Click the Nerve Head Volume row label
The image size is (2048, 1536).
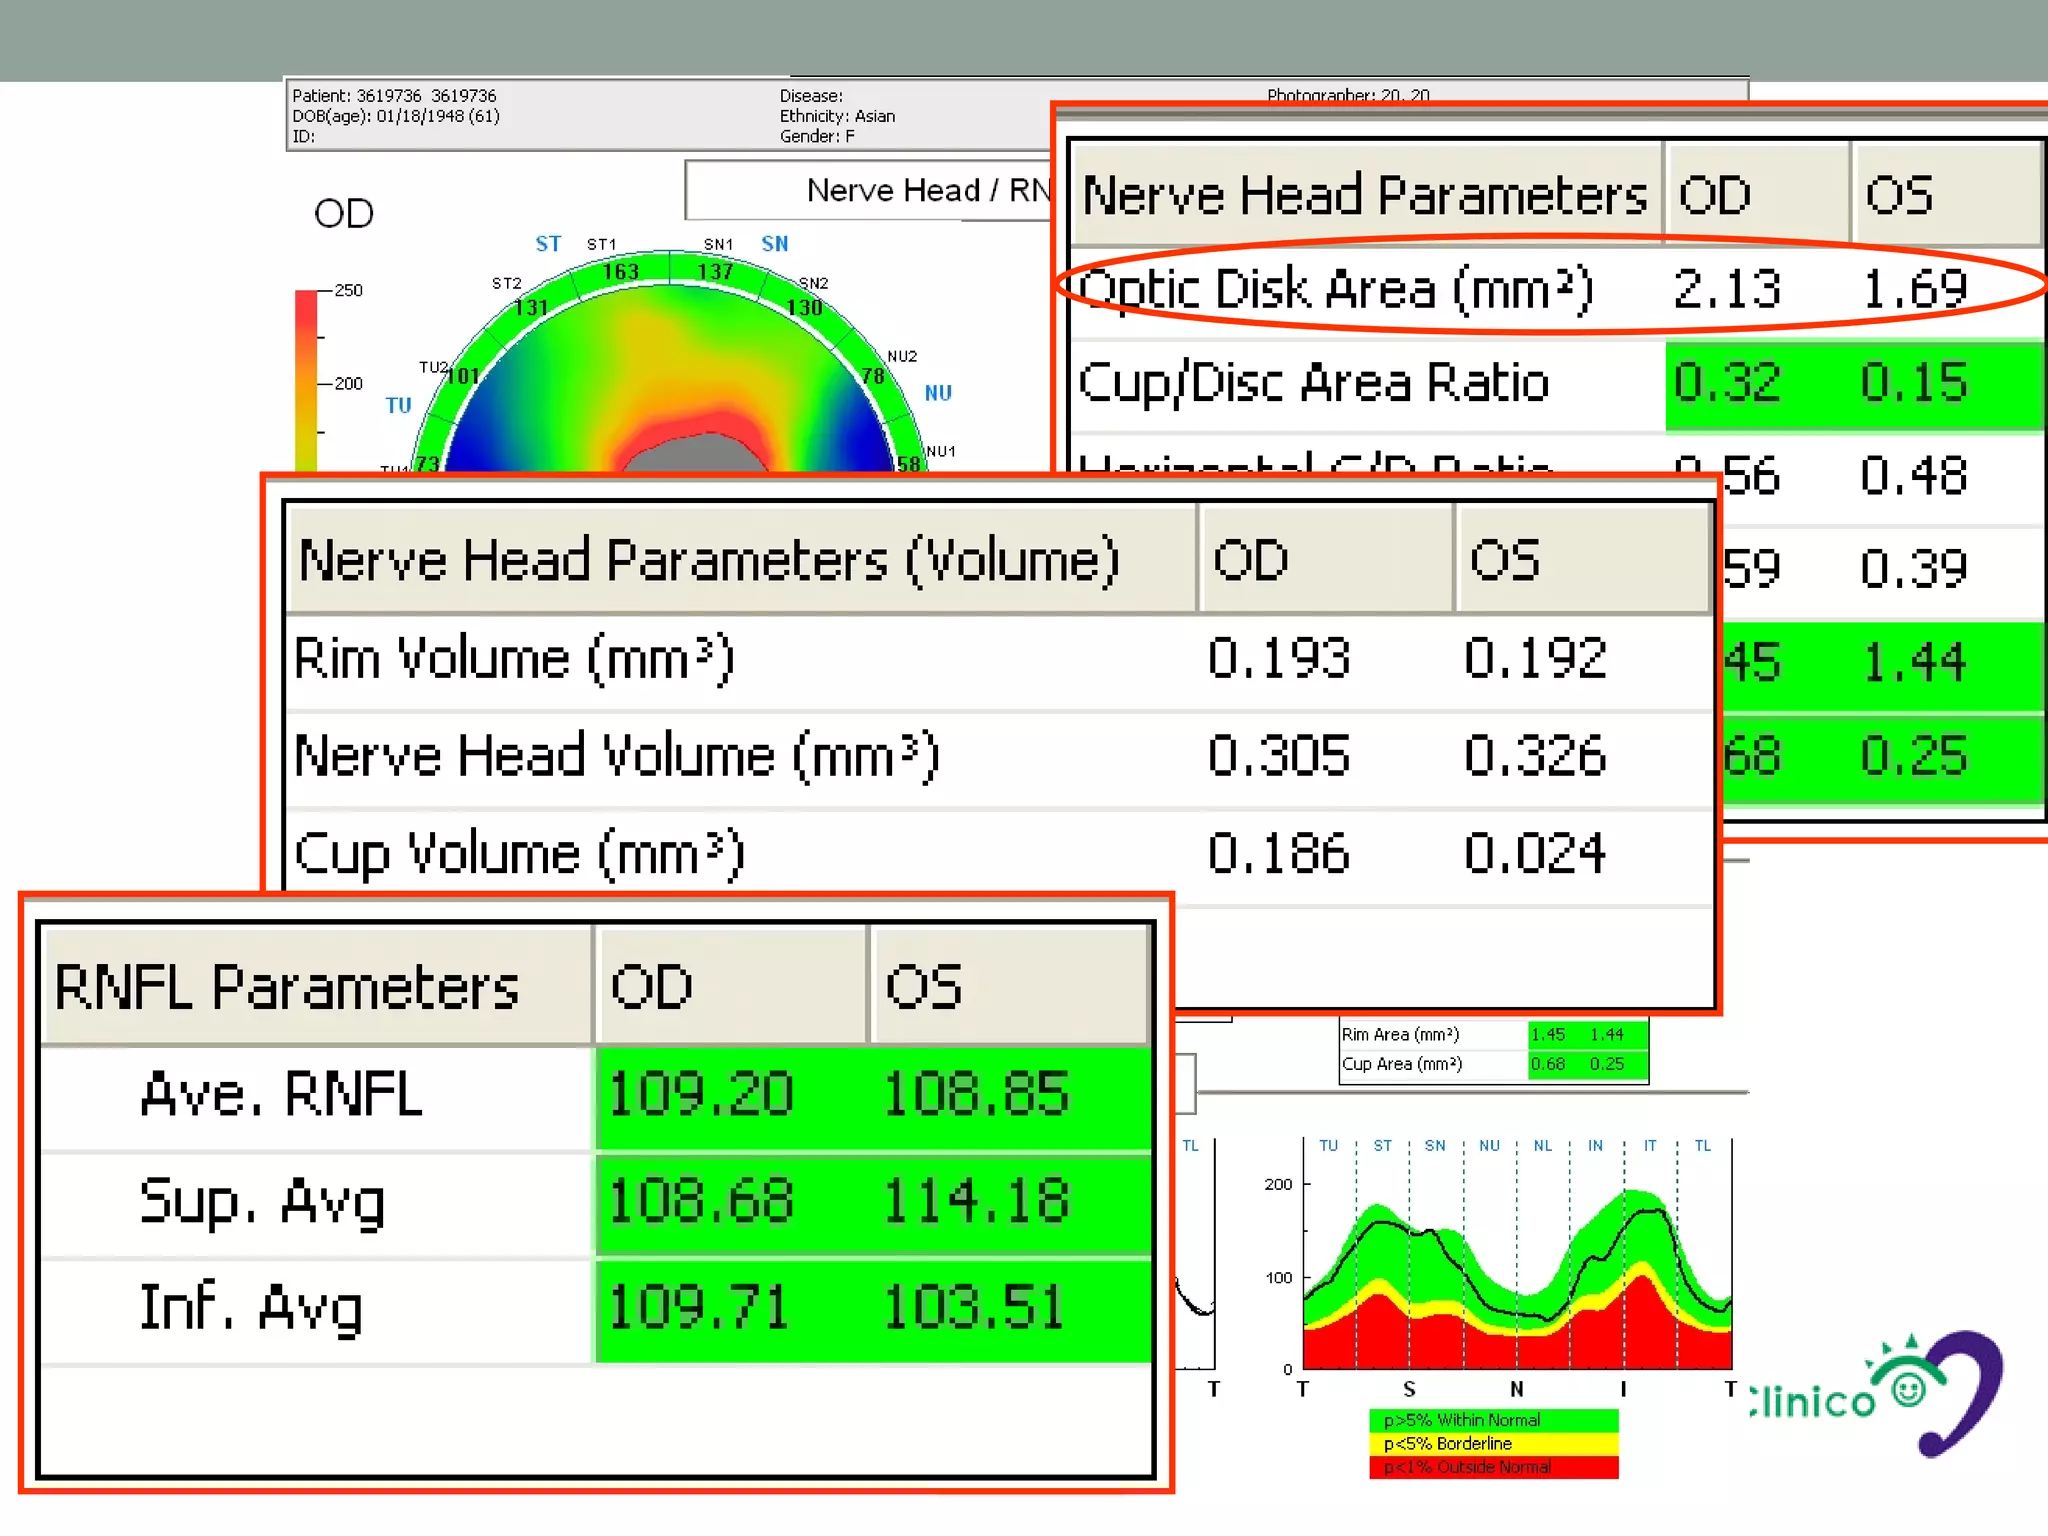pyautogui.click(x=616, y=756)
